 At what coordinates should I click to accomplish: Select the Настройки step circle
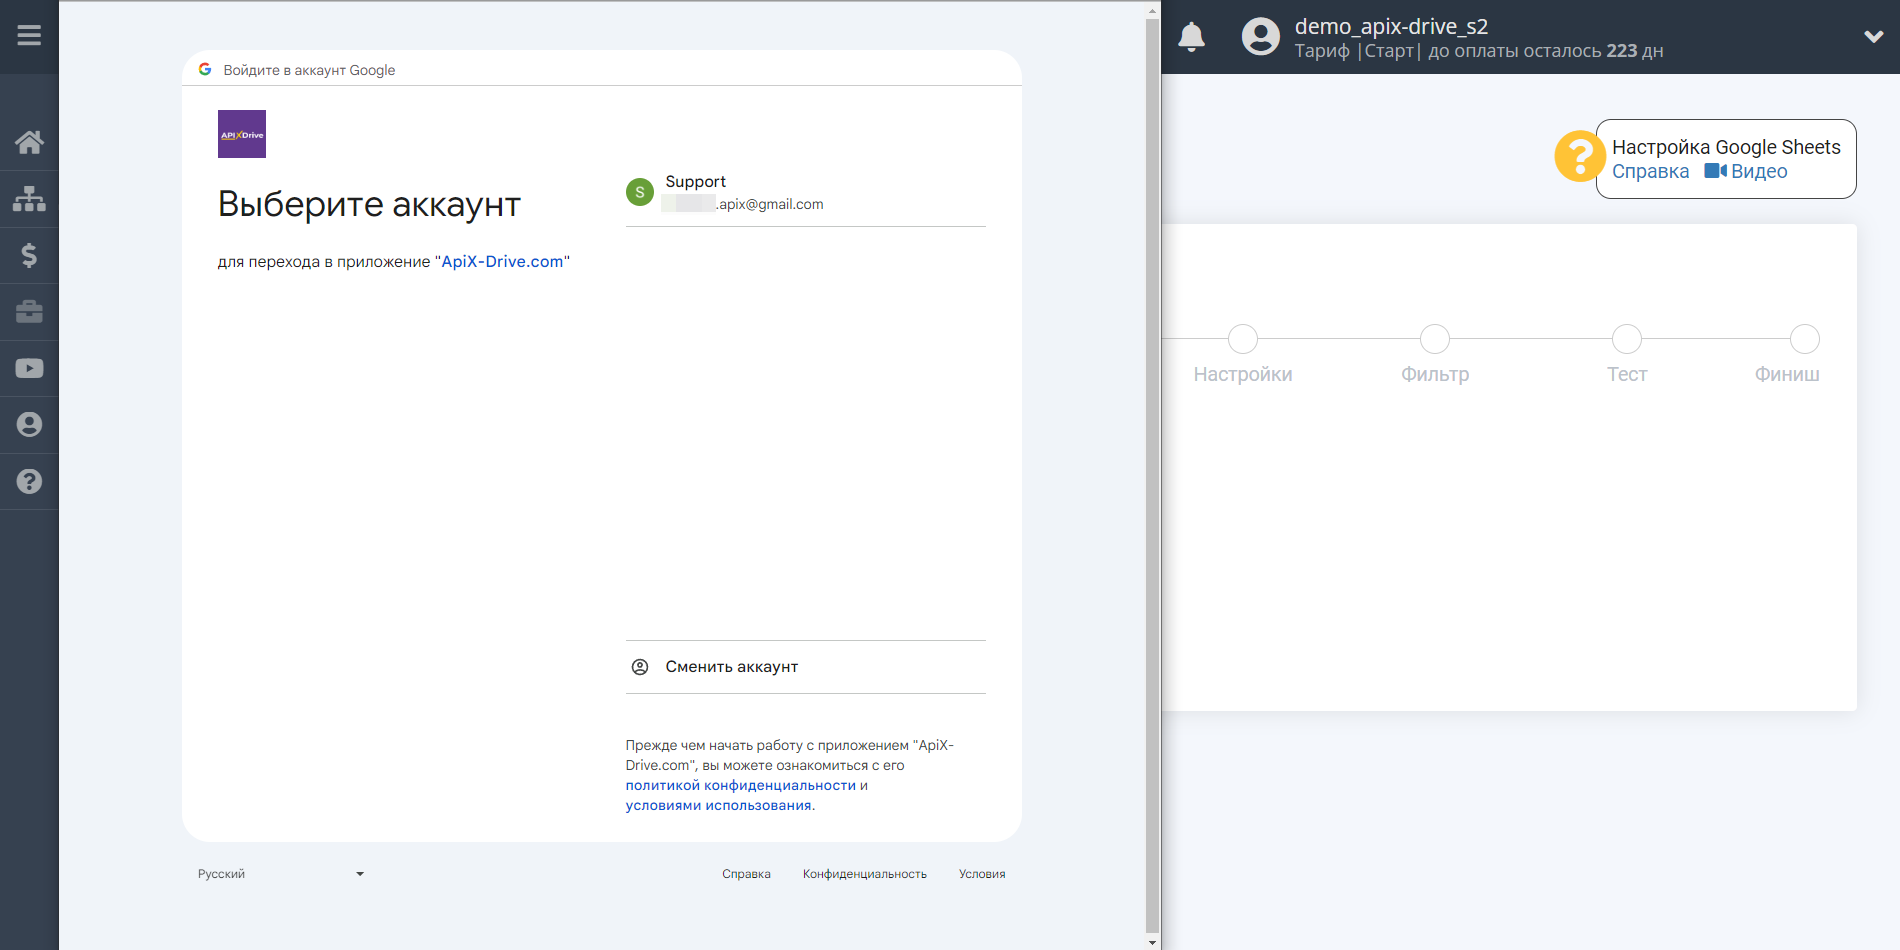tap(1243, 339)
